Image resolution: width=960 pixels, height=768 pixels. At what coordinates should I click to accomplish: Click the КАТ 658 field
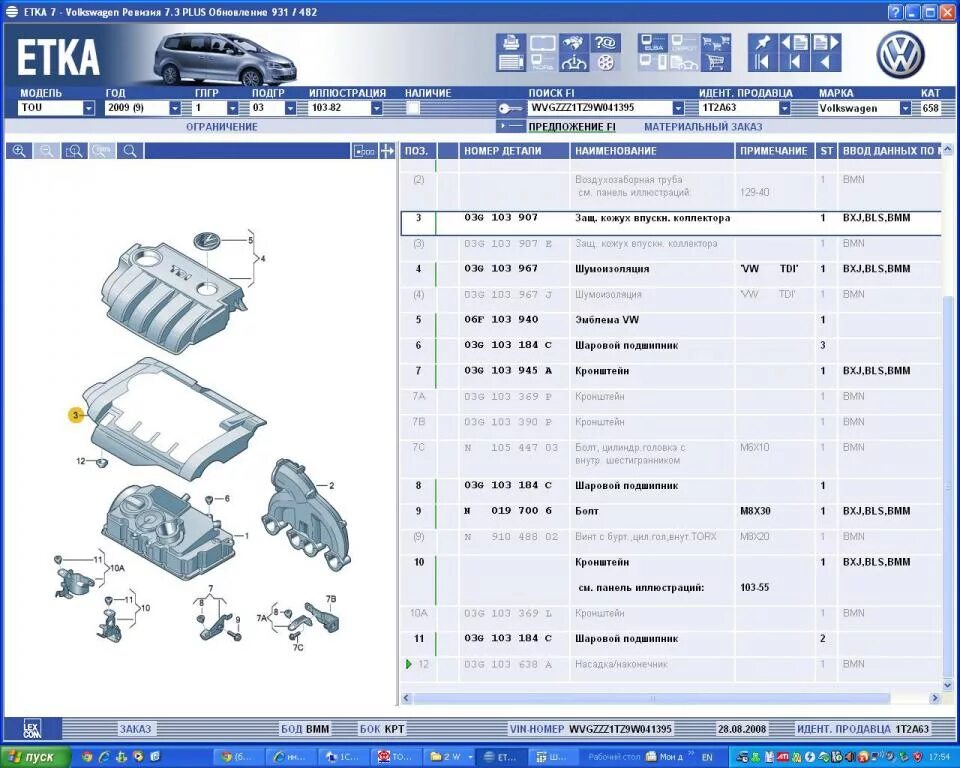931,108
